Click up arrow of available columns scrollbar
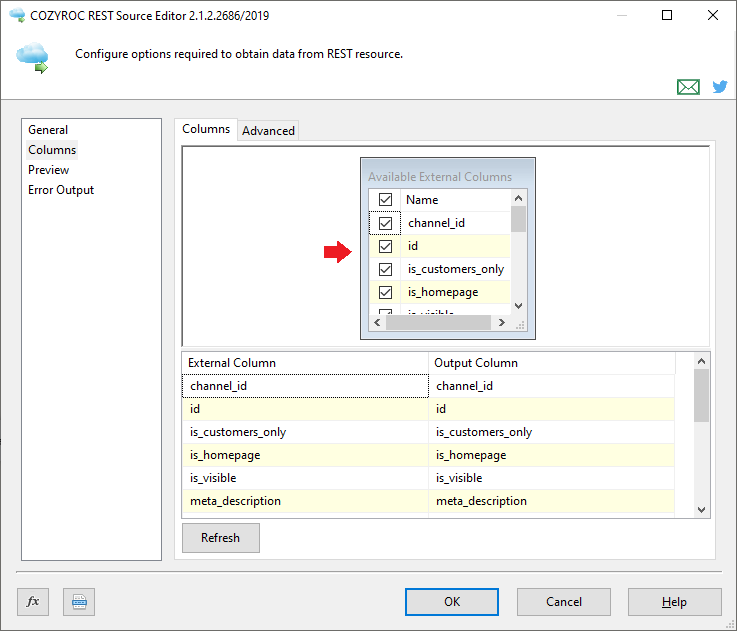 pos(518,198)
